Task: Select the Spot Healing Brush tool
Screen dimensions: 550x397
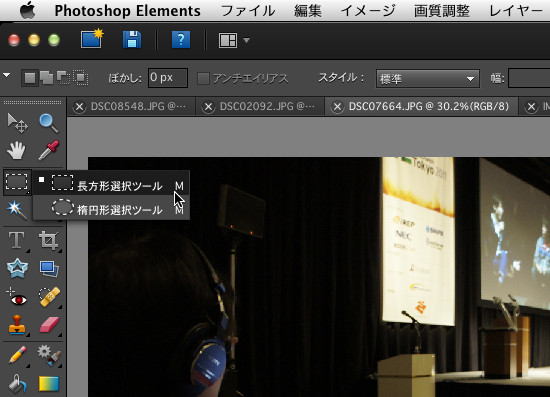Action: [49, 297]
